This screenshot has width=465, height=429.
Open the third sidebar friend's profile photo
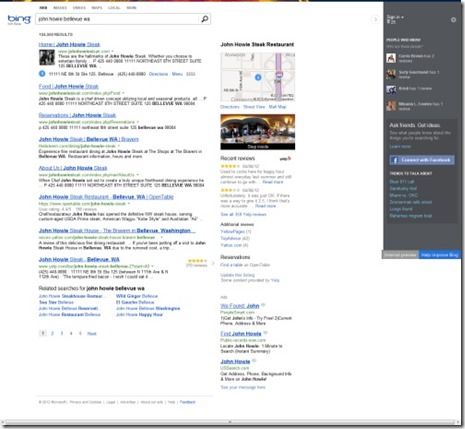[391, 89]
